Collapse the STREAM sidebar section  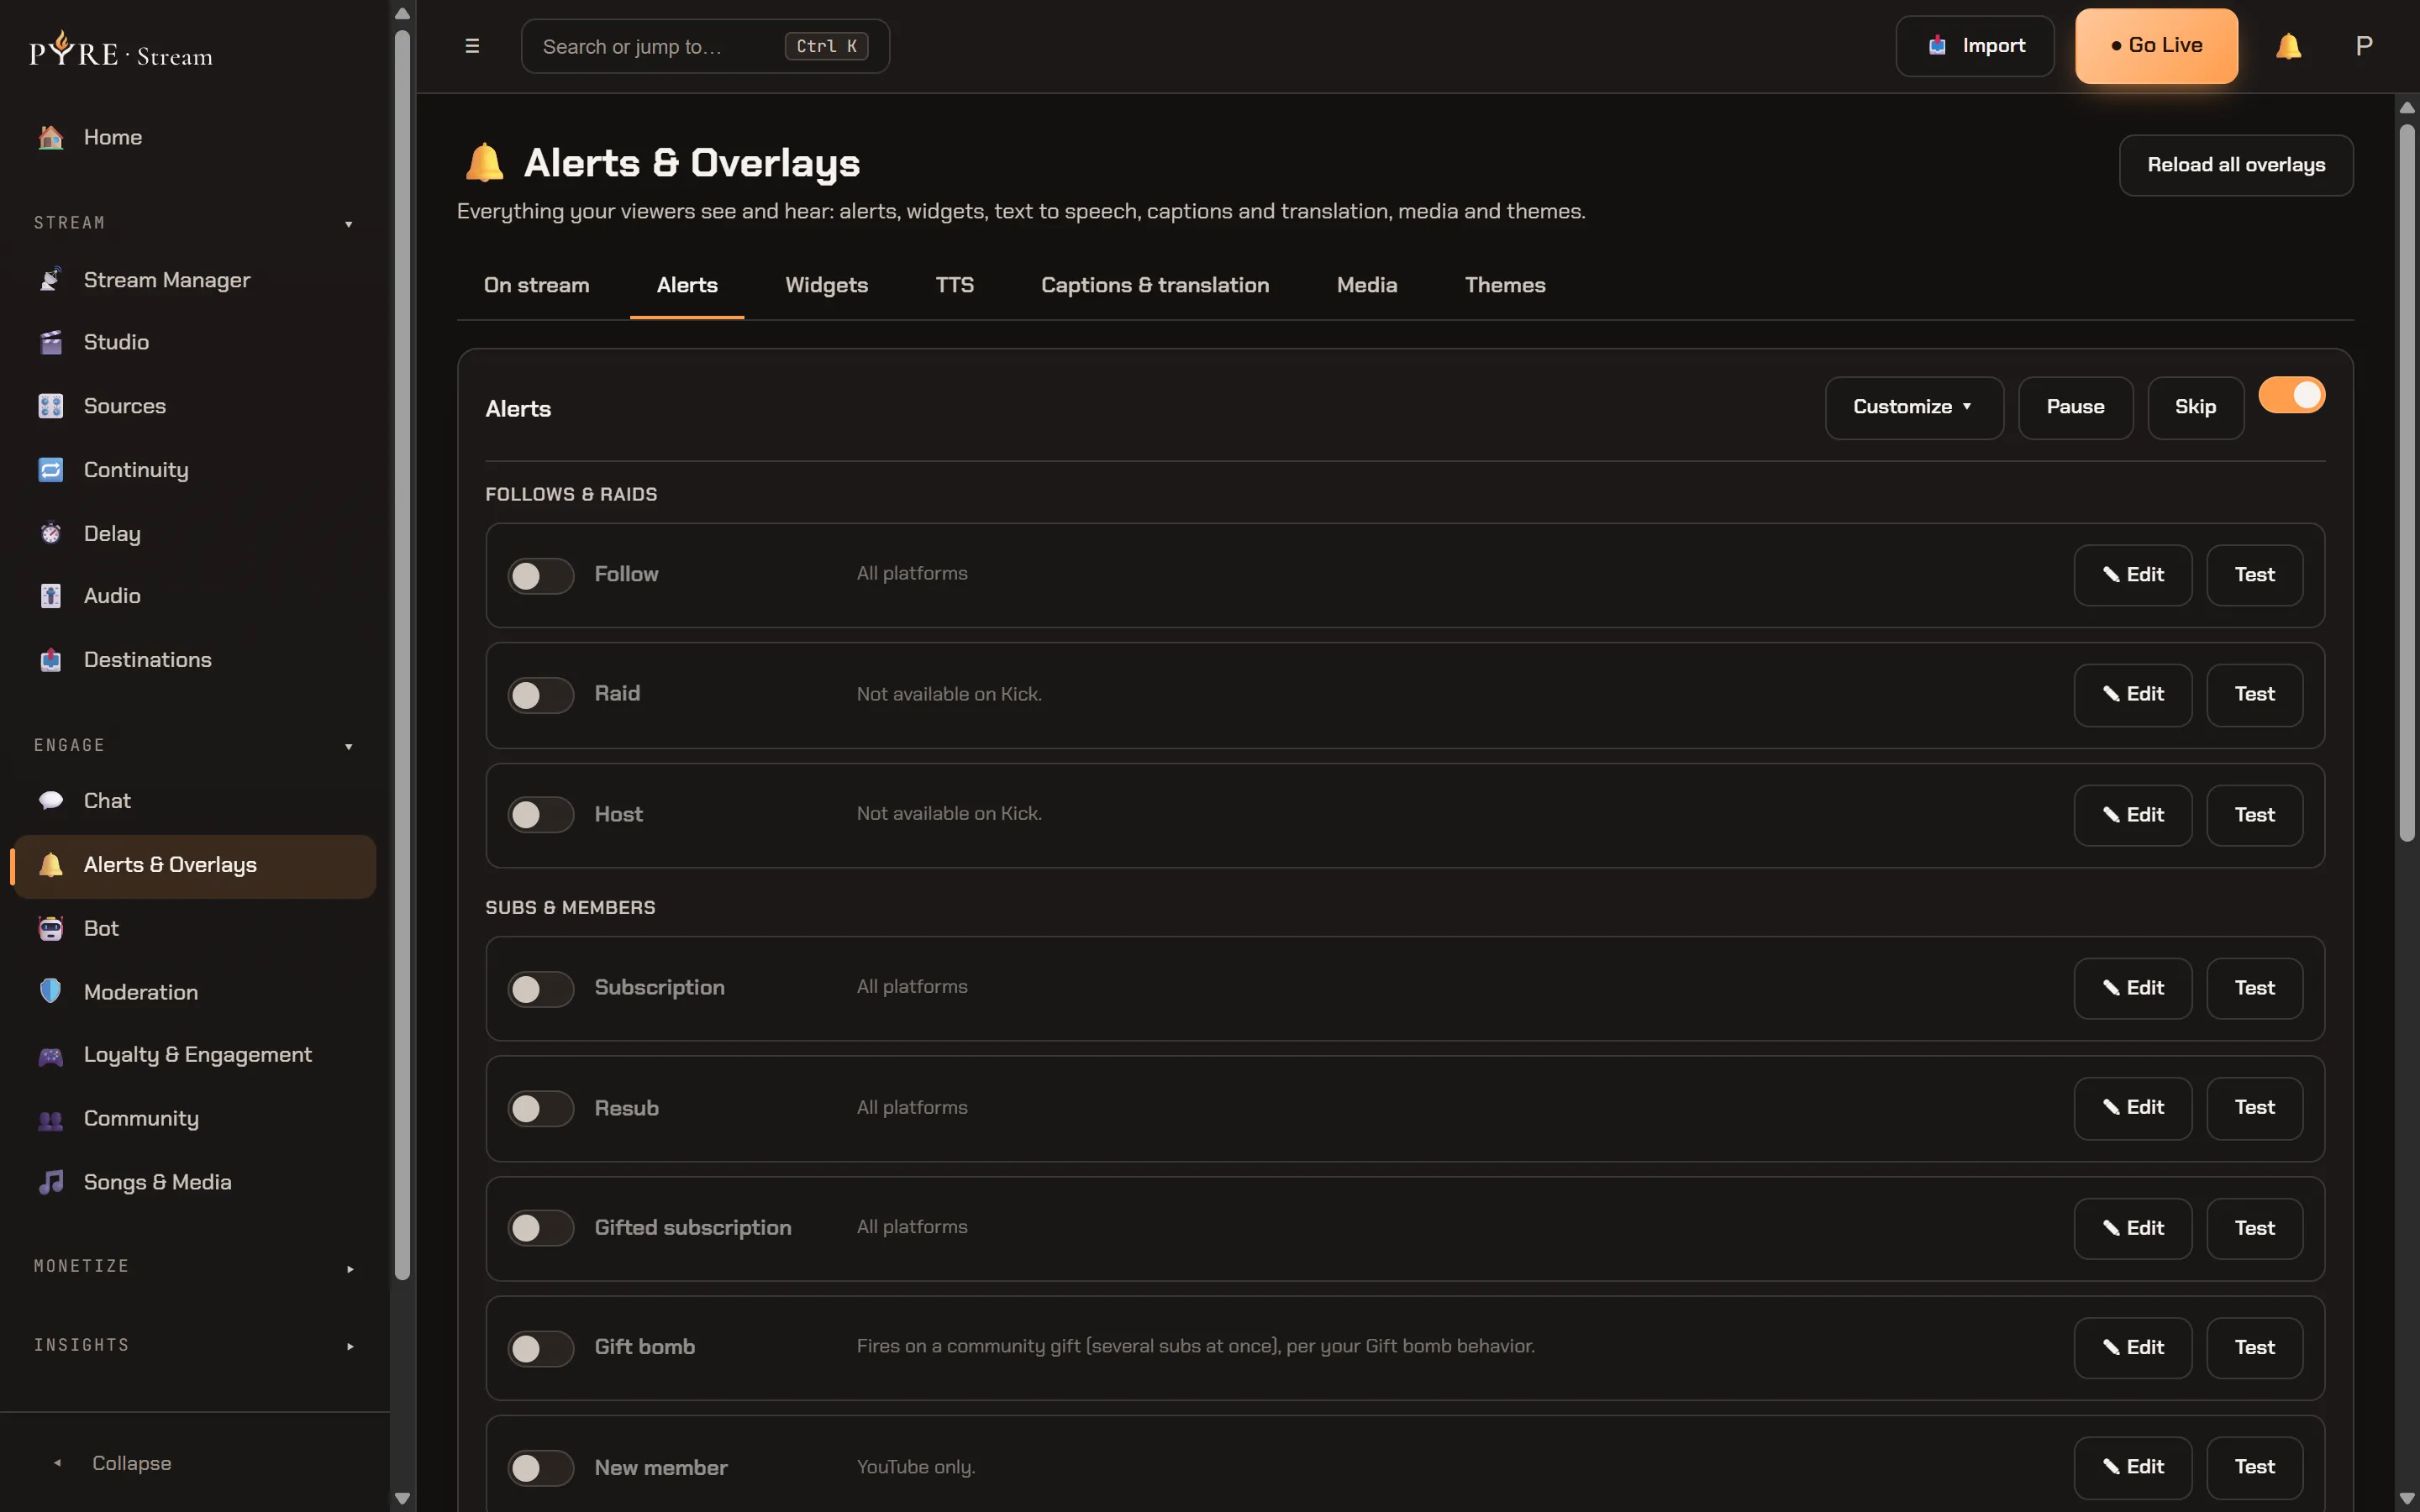click(x=349, y=224)
